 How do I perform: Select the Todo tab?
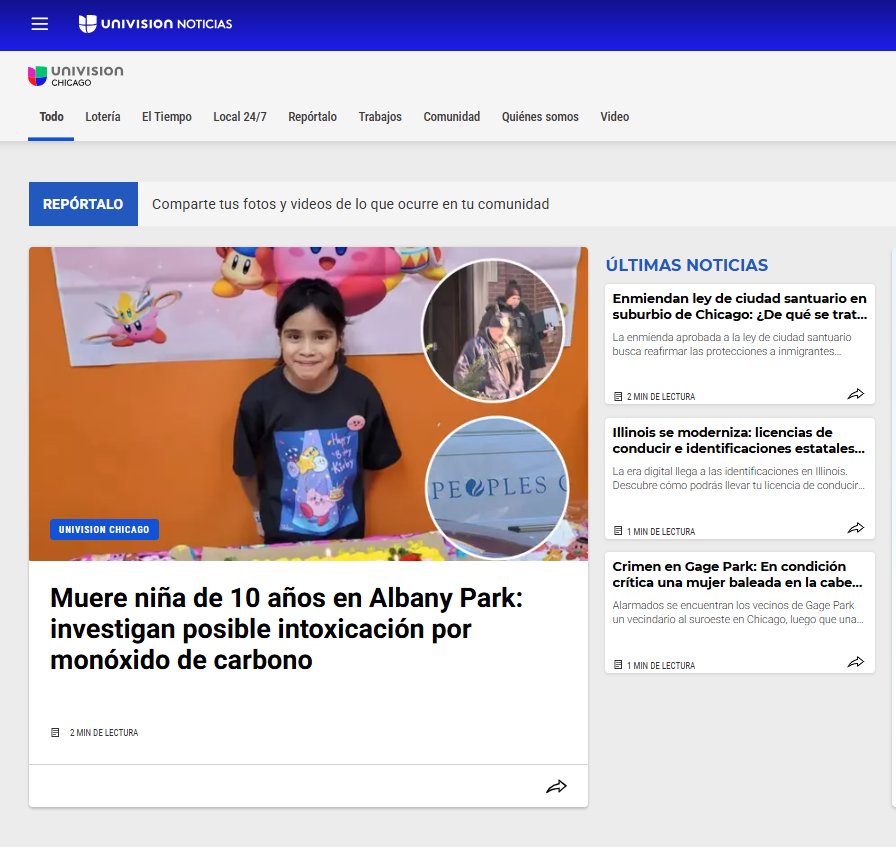click(x=51, y=117)
